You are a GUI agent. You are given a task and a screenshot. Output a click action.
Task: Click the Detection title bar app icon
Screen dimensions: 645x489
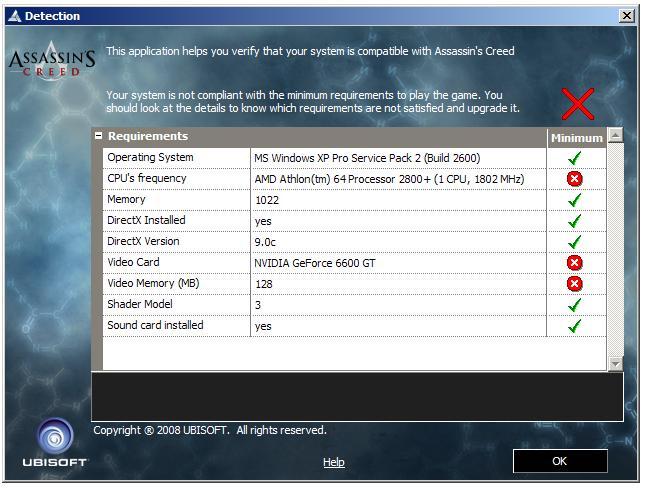(15, 16)
